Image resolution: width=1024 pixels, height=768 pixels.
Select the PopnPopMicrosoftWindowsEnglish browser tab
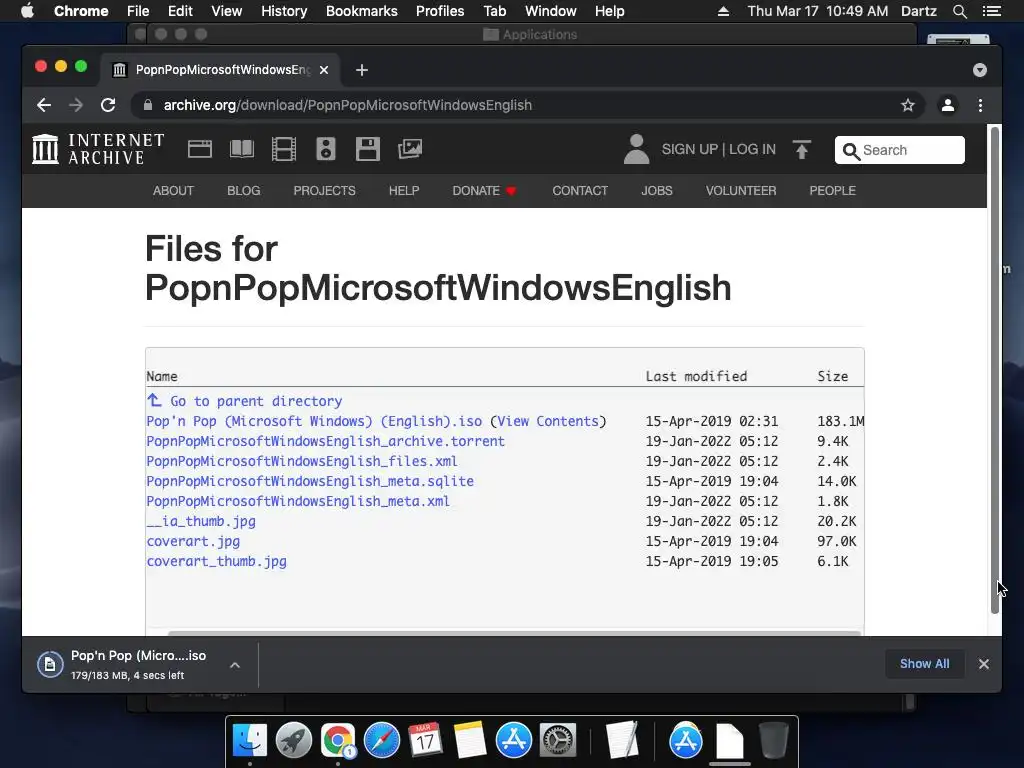219,70
